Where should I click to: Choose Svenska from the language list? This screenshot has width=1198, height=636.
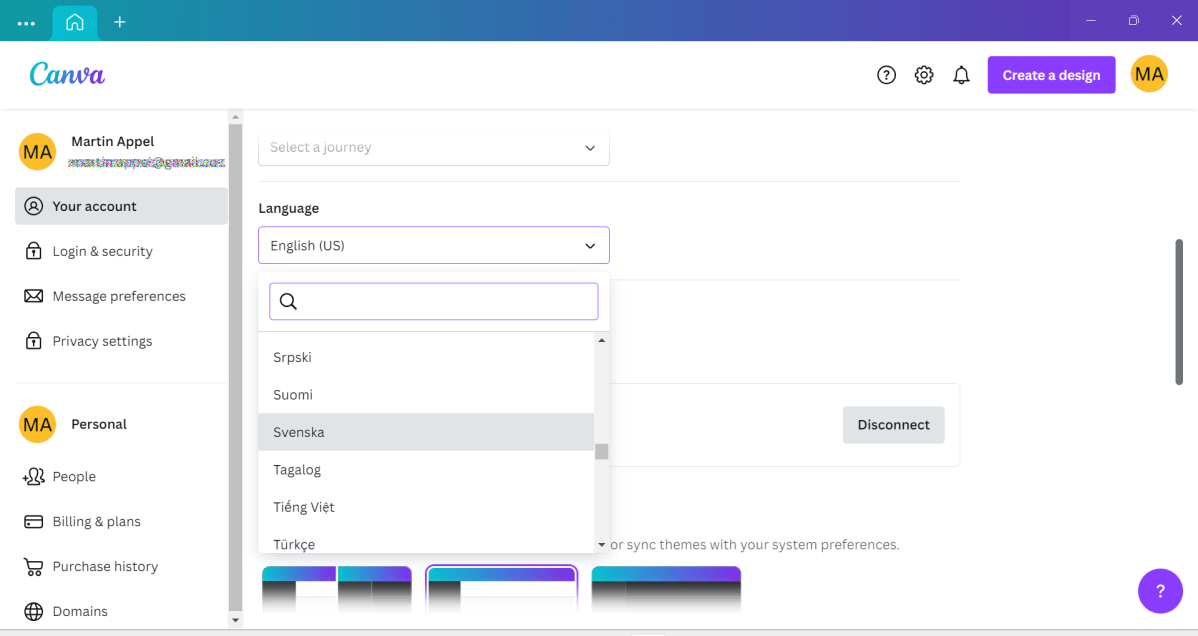[x=426, y=432]
